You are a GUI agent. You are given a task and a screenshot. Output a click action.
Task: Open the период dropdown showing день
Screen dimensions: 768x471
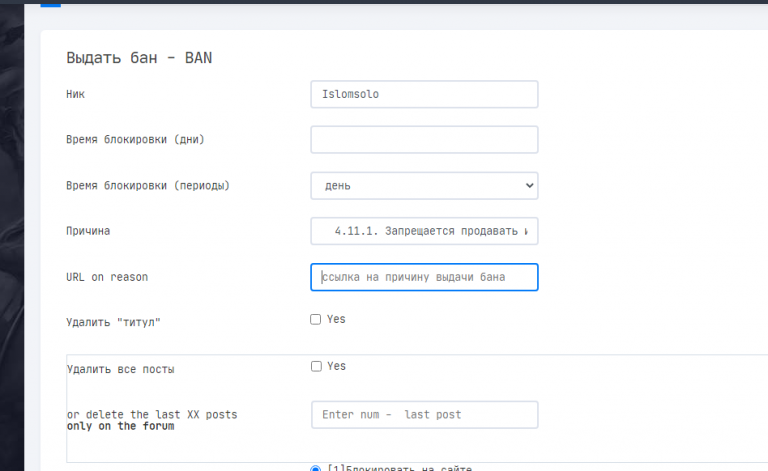[424, 186]
